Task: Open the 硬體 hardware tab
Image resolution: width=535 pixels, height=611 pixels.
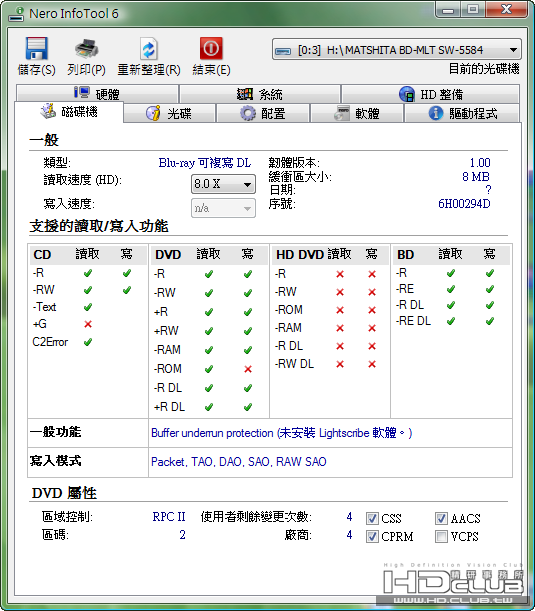Action: (x=97, y=94)
